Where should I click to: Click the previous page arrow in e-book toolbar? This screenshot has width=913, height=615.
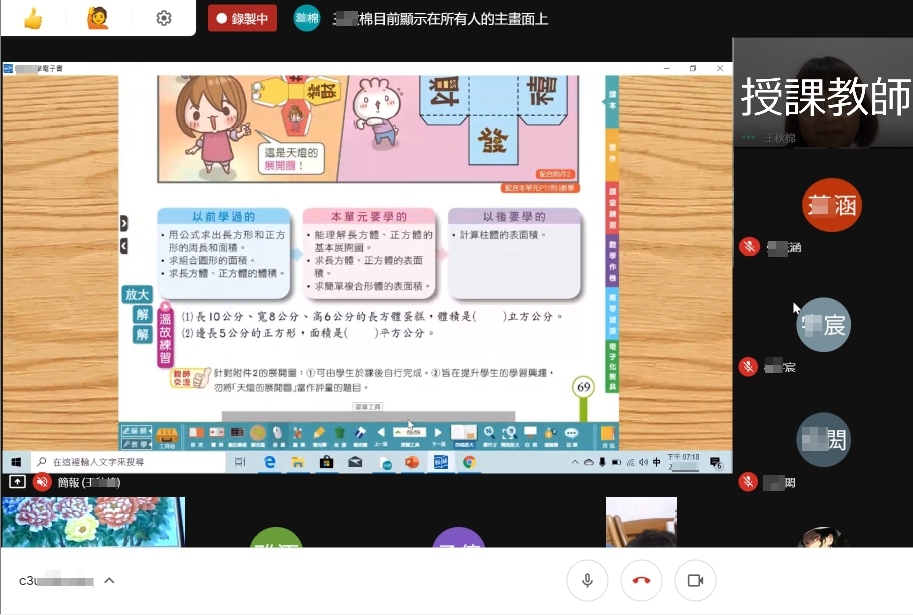coord(381,434)
